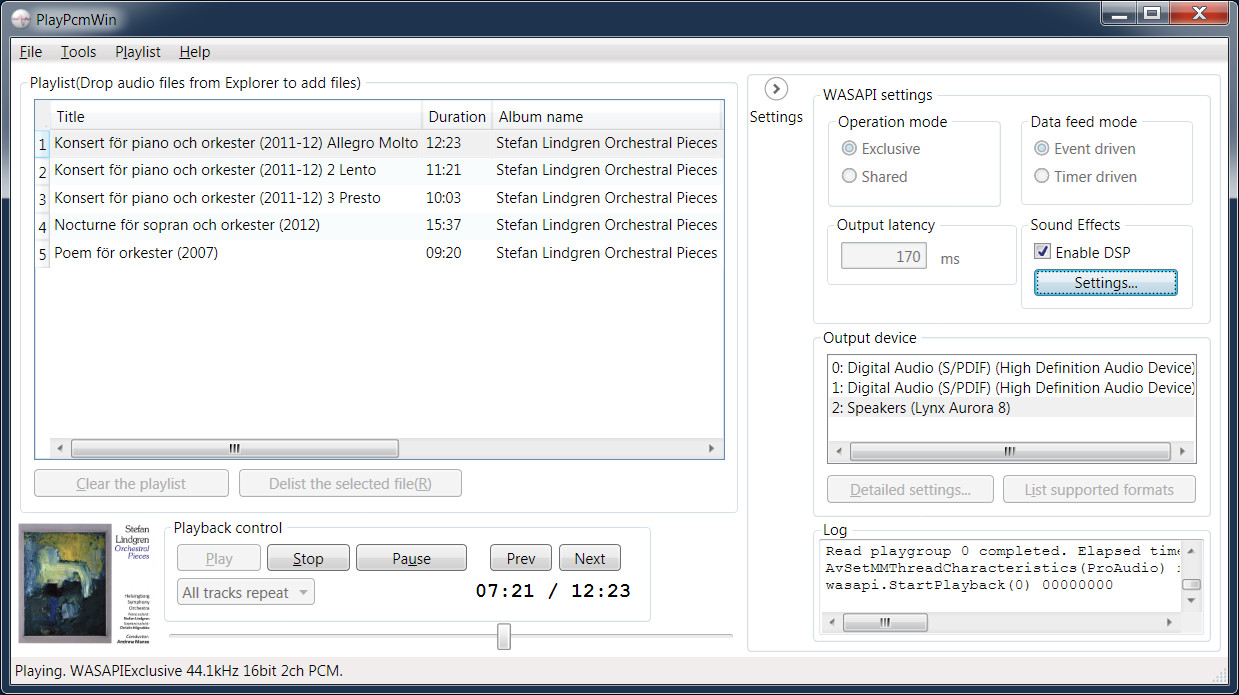Click the album cover art thumbnail

pos(79,583)
